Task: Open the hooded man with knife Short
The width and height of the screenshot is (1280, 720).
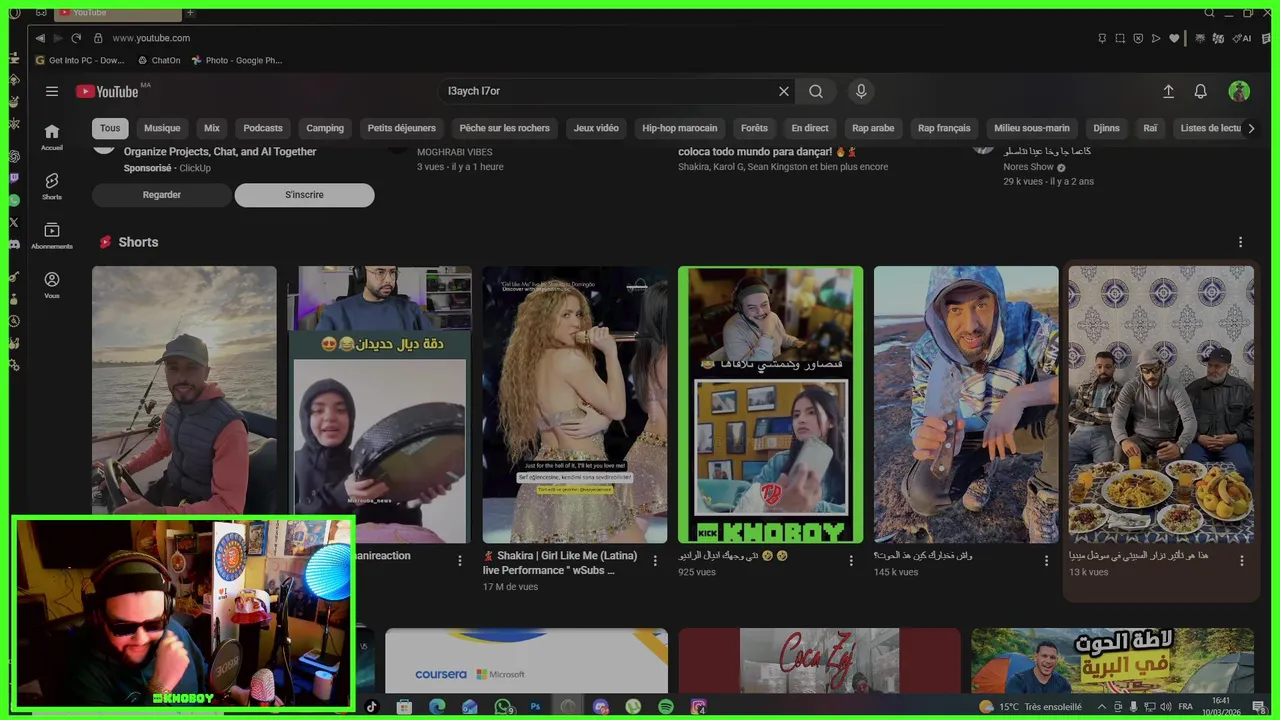Action: [x=966, y=404]
